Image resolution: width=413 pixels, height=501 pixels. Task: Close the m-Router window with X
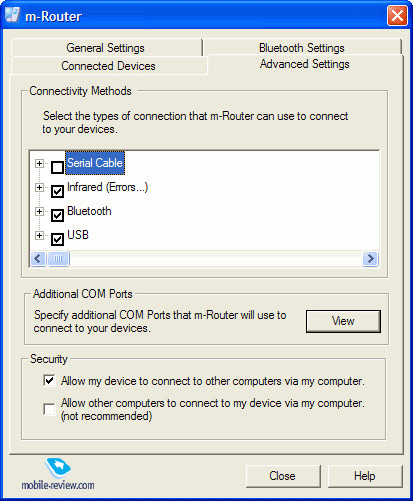coord(397,16)
